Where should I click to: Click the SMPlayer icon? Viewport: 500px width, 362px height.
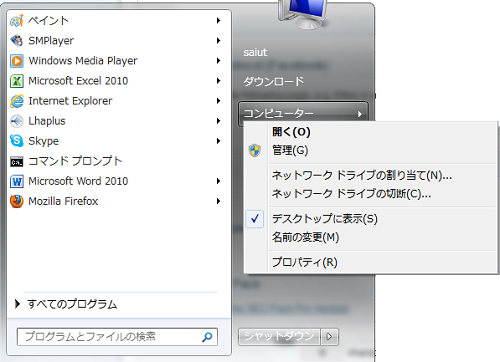(17, 41)
